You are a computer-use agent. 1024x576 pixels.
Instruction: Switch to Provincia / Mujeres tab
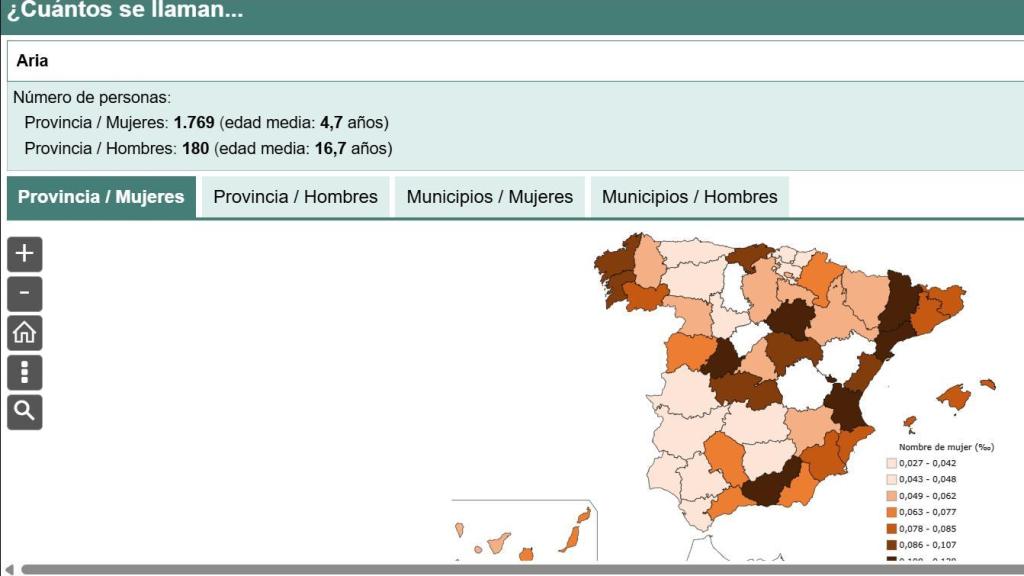tap(101, 197)
